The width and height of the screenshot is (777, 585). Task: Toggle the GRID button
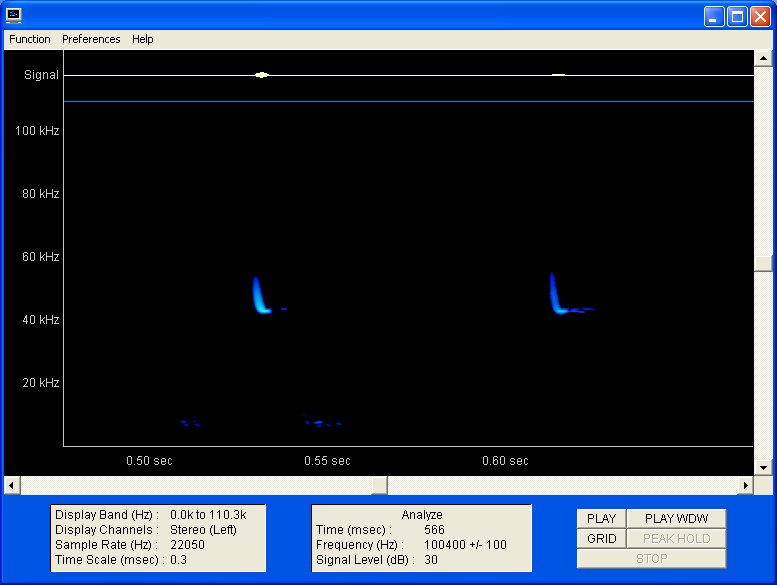pyautogui.click(x=601, y=538)
